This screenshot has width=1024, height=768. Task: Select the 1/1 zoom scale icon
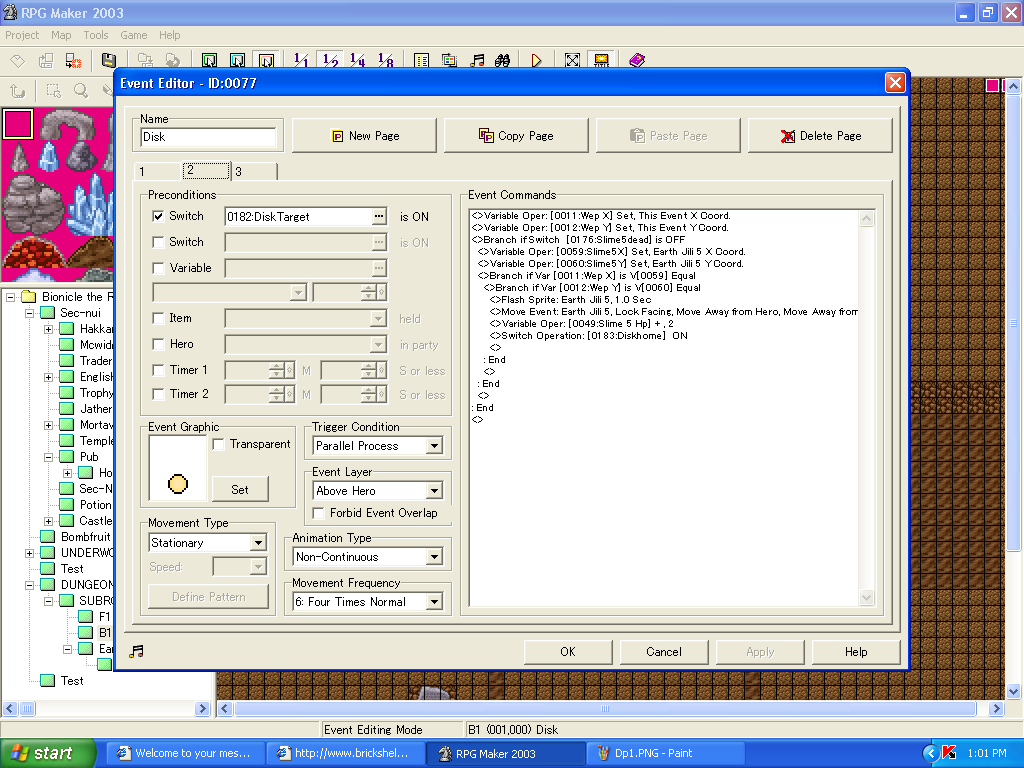[301, 61]
